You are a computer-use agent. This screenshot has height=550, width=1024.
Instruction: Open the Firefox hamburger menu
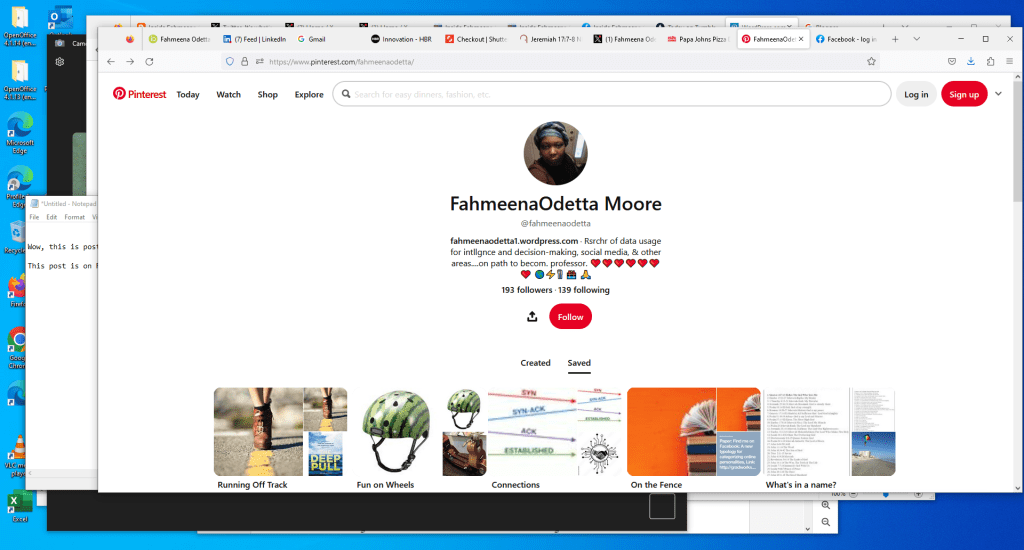(1010, 61)
